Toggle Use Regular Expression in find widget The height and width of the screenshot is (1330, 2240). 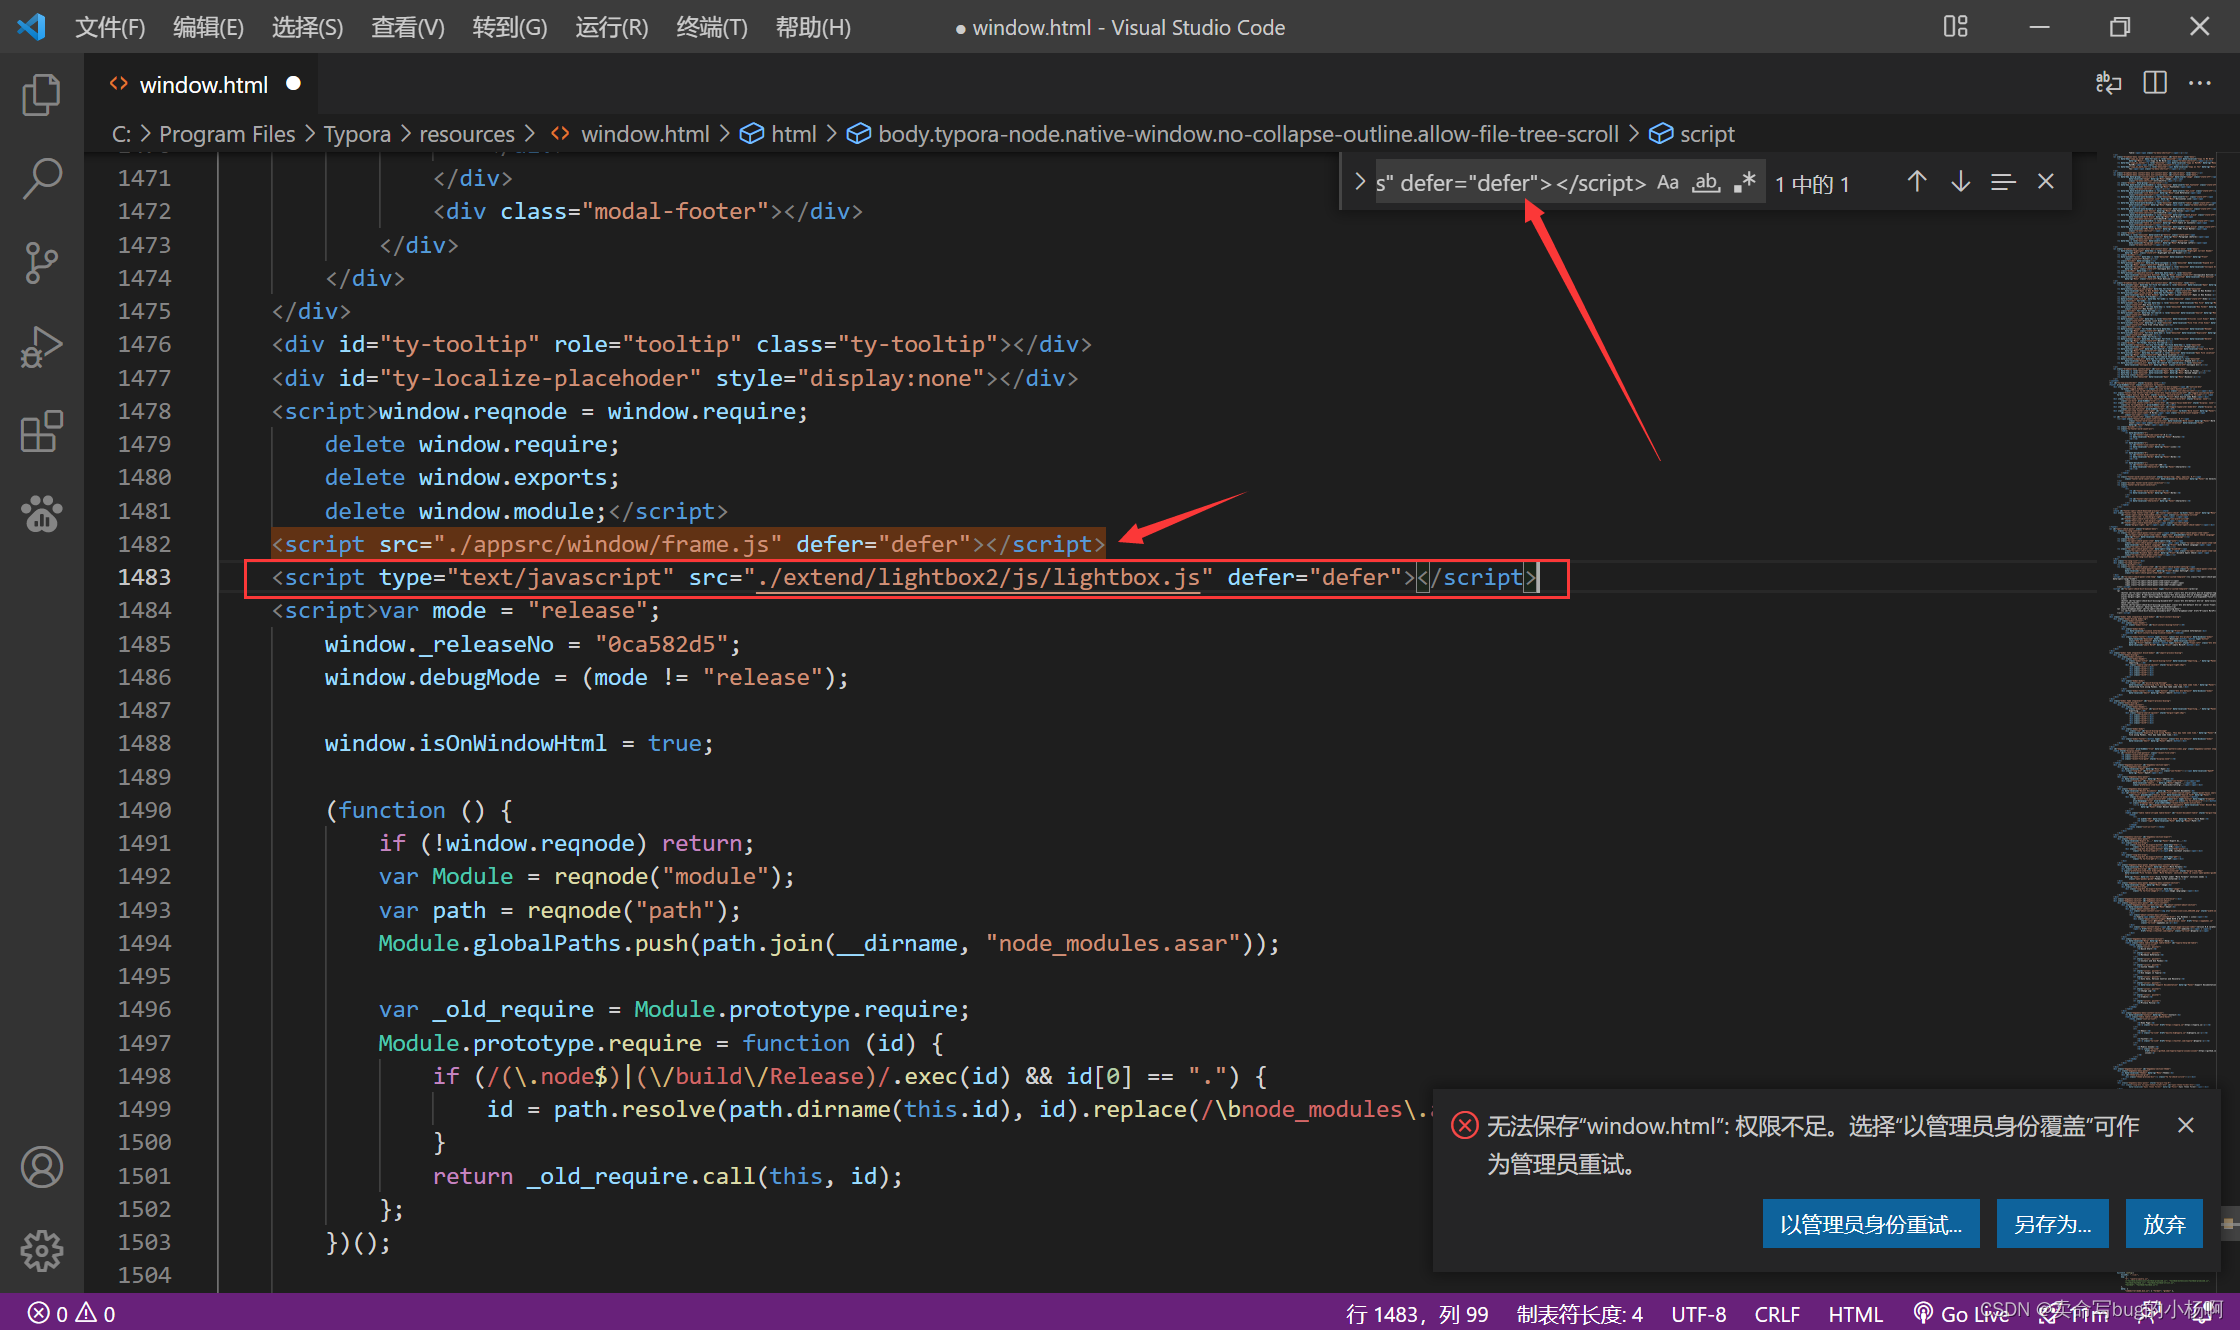(1745, 183)
